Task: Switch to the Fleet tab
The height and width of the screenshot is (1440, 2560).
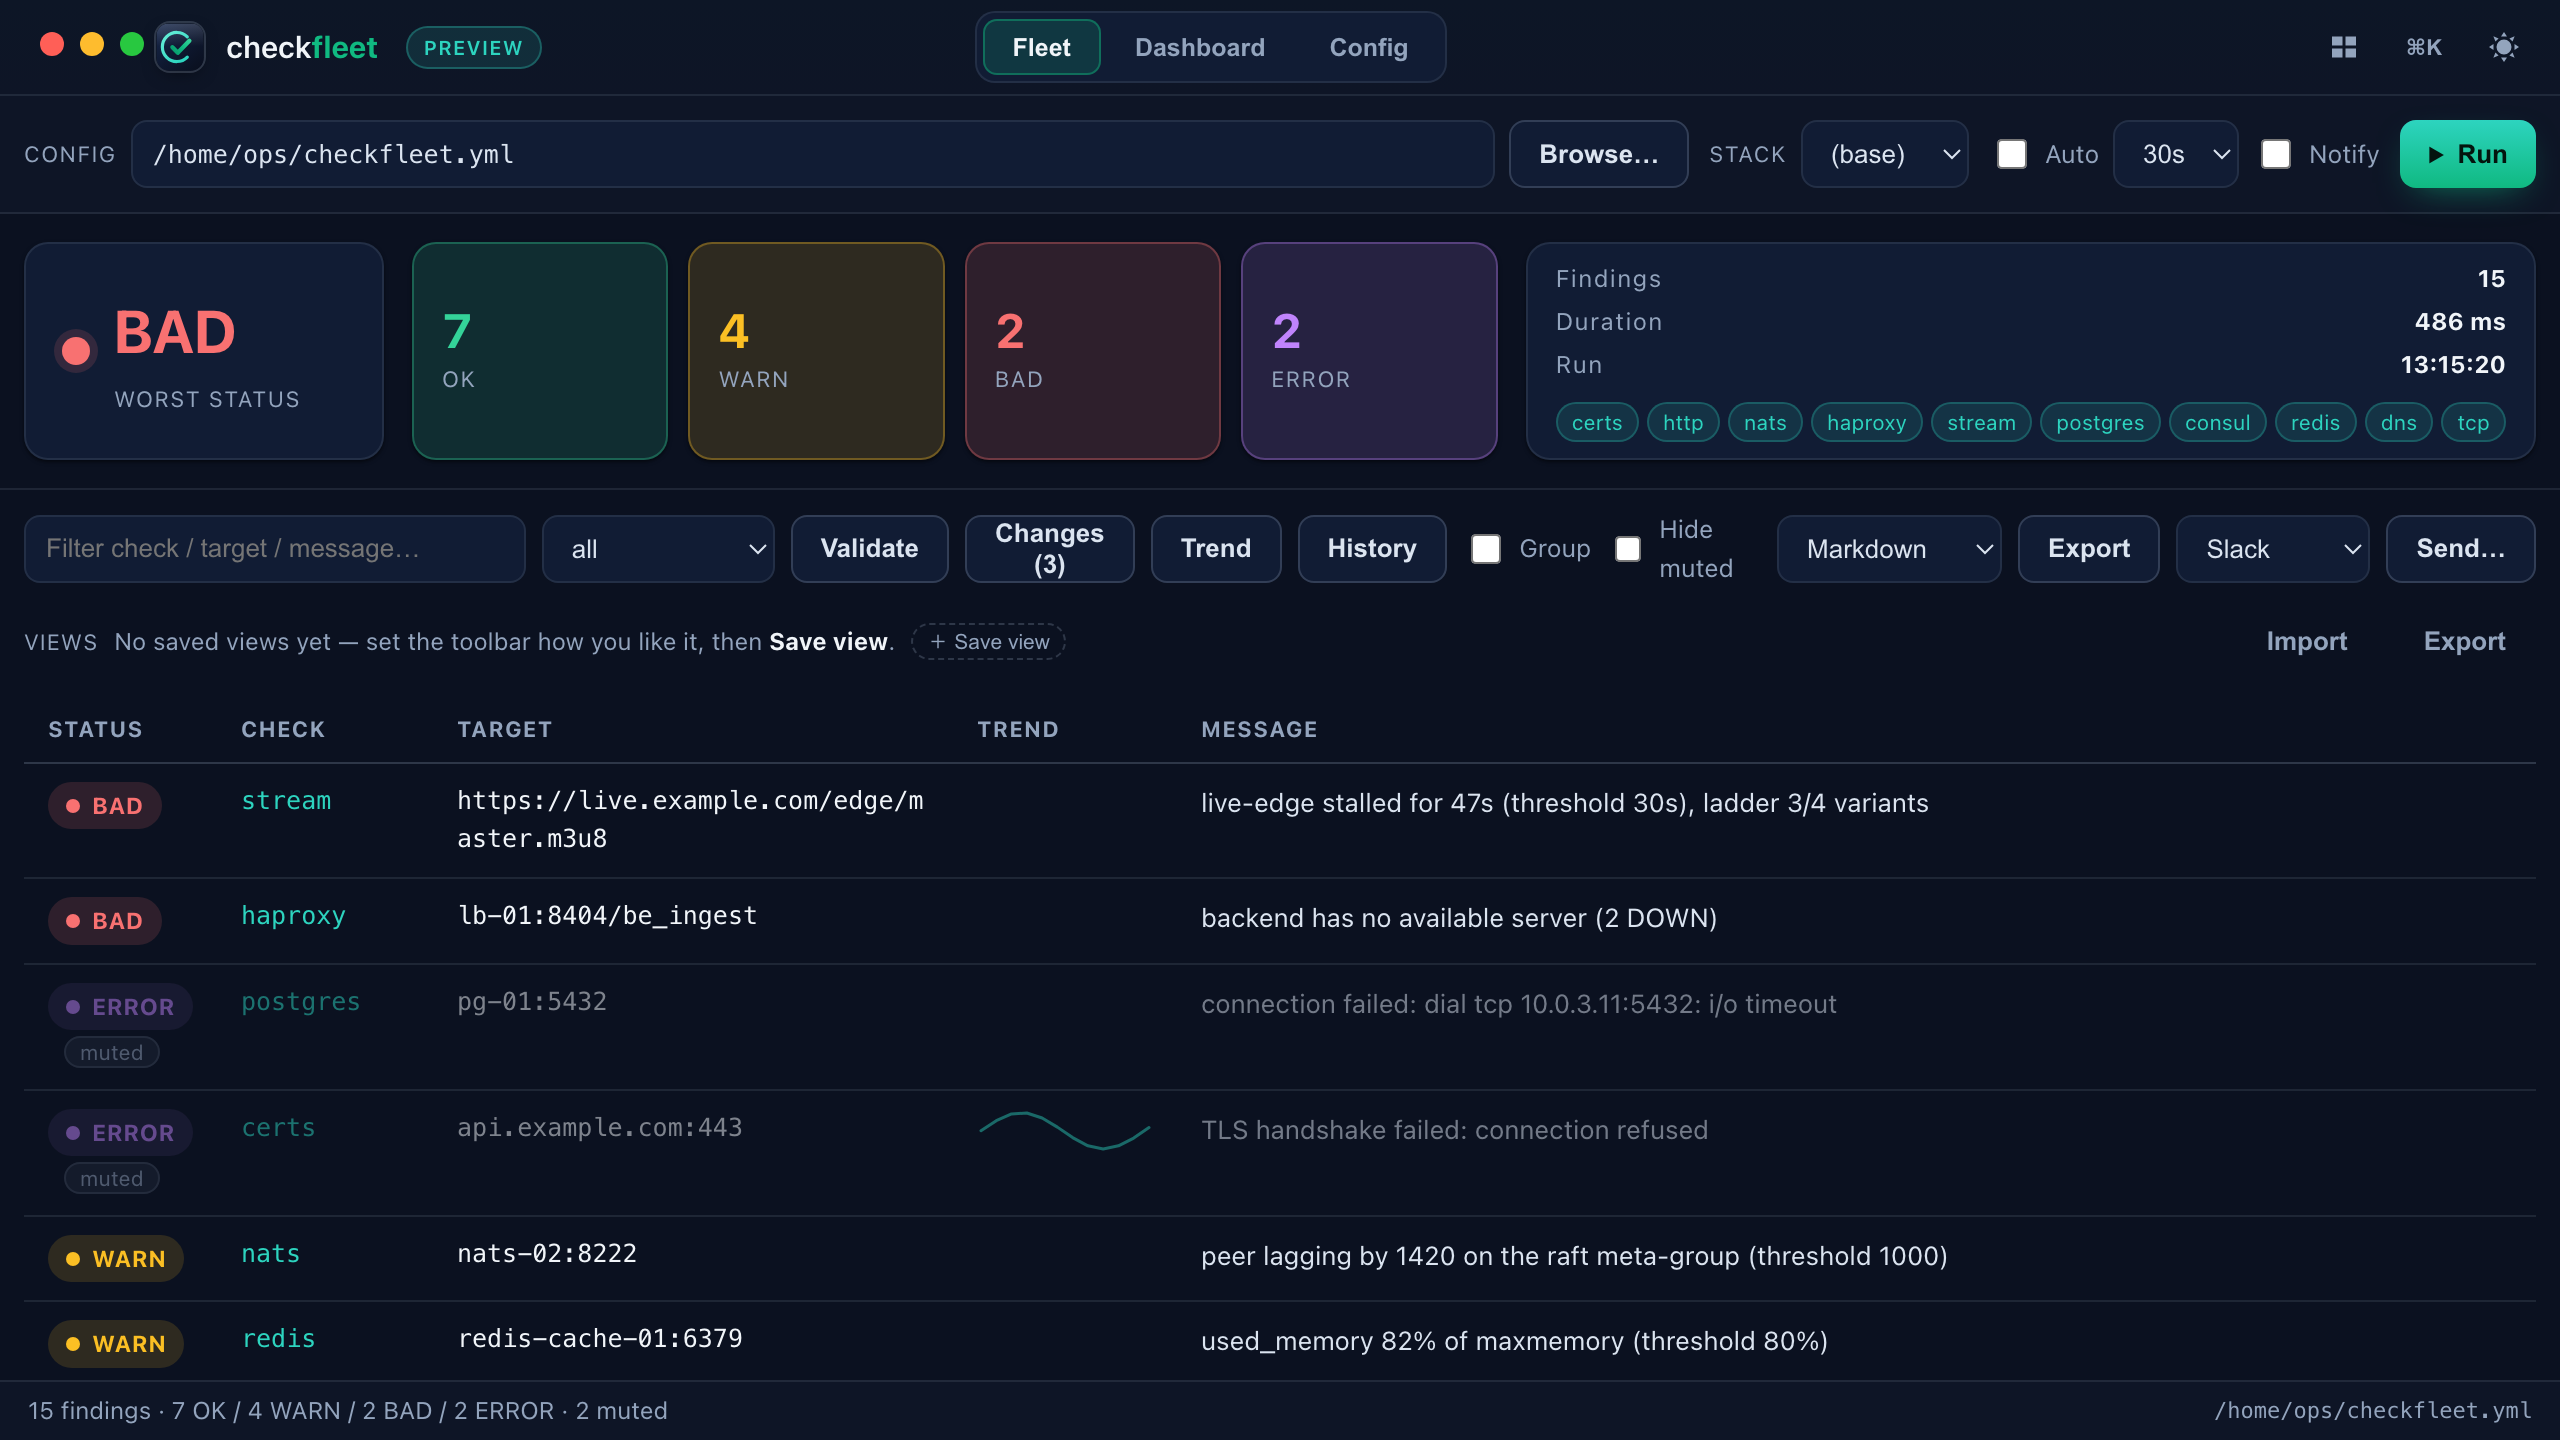Action: pyautogui.click(x=1041, y=47)
